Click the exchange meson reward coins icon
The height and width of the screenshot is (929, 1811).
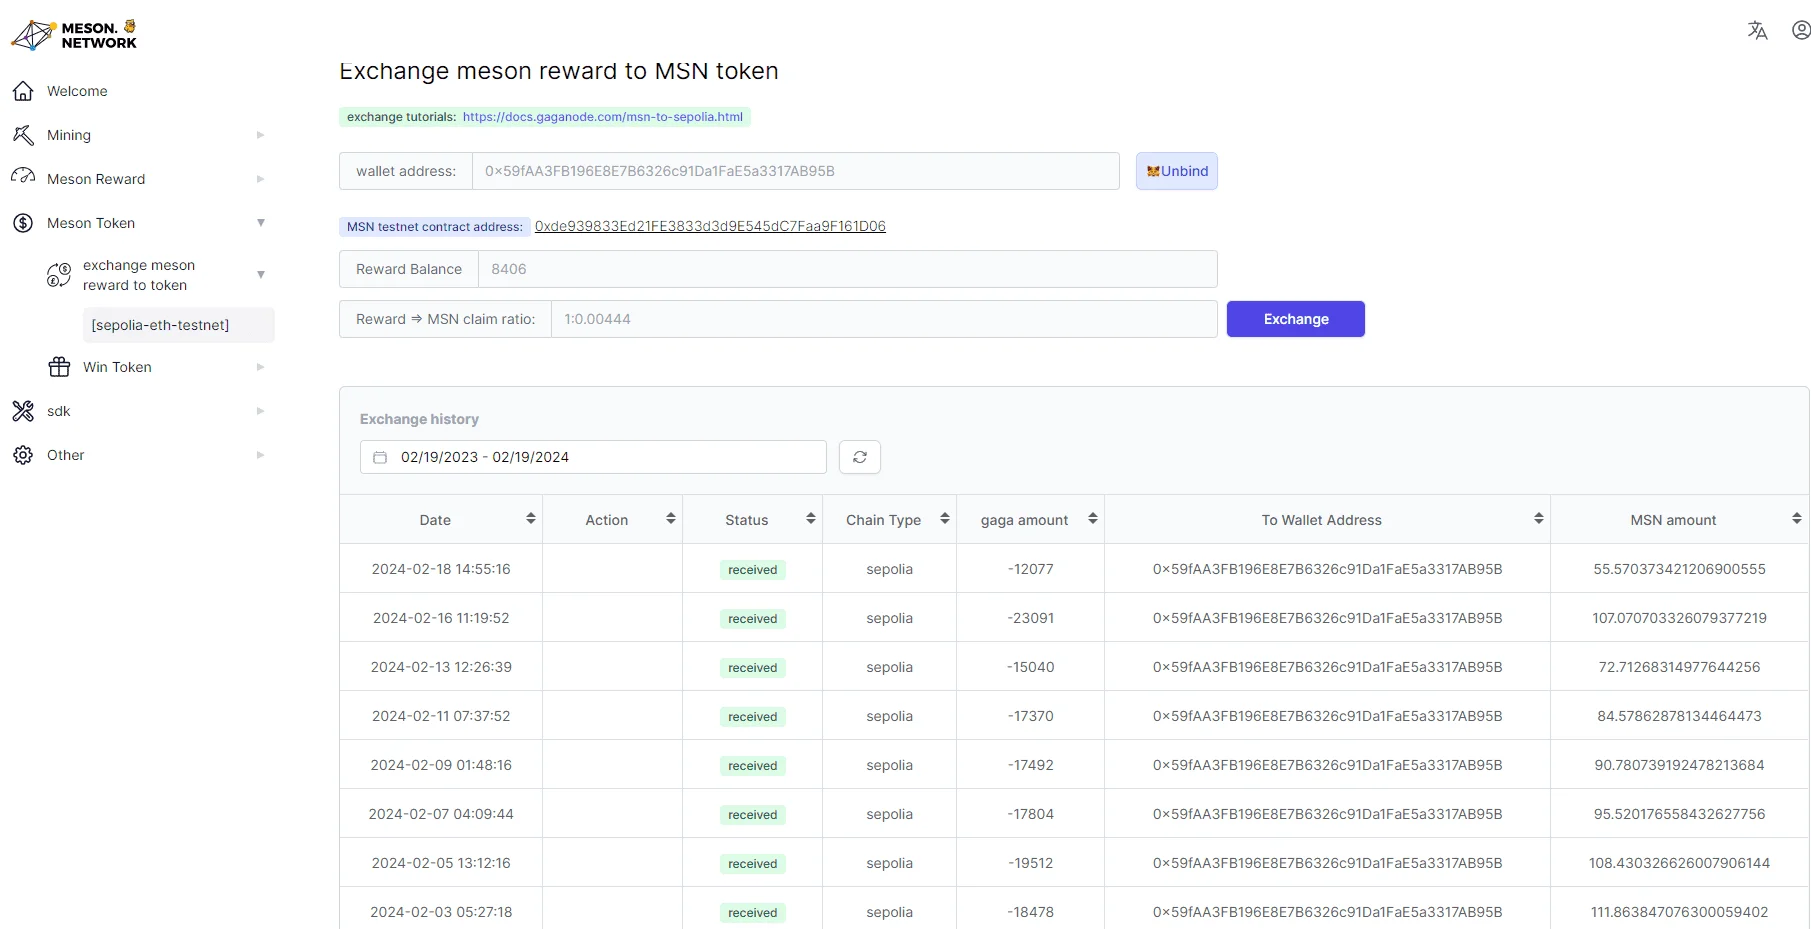coord(59,275)
